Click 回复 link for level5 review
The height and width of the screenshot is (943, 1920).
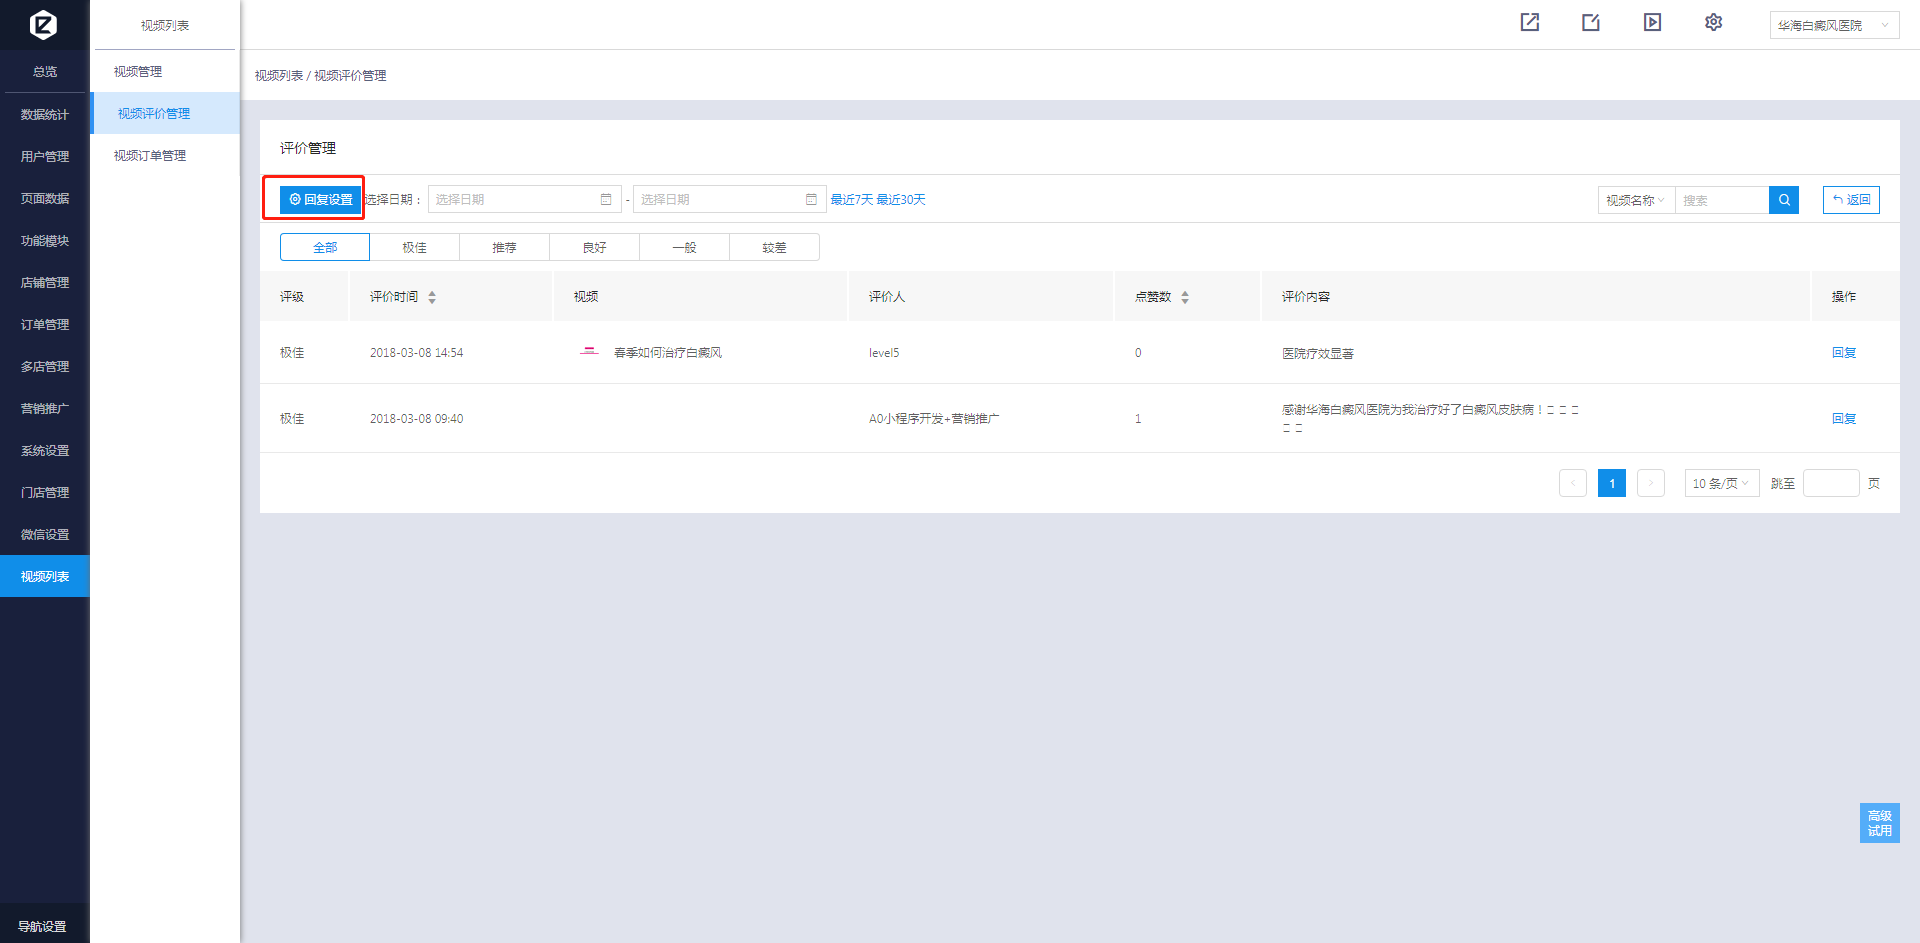(1844, 352)
